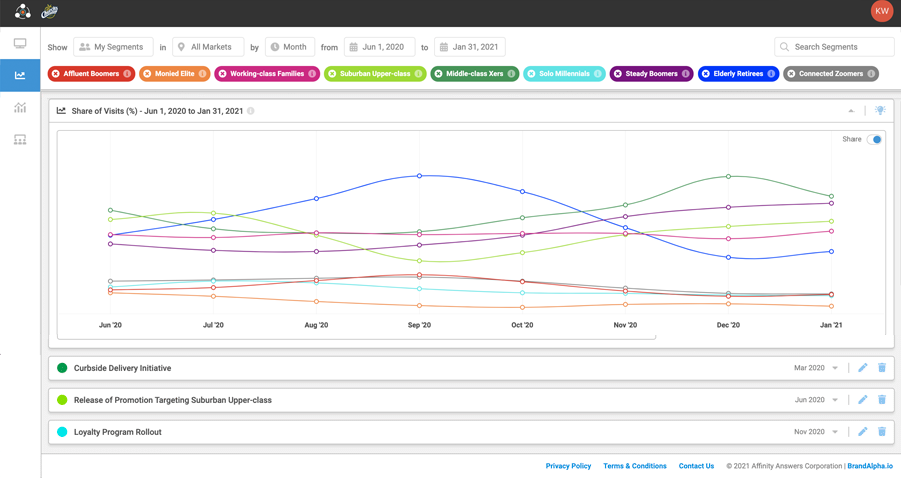Delete the Loyalty Program Rollout event

pyautogui.click(x=882, y=431)
